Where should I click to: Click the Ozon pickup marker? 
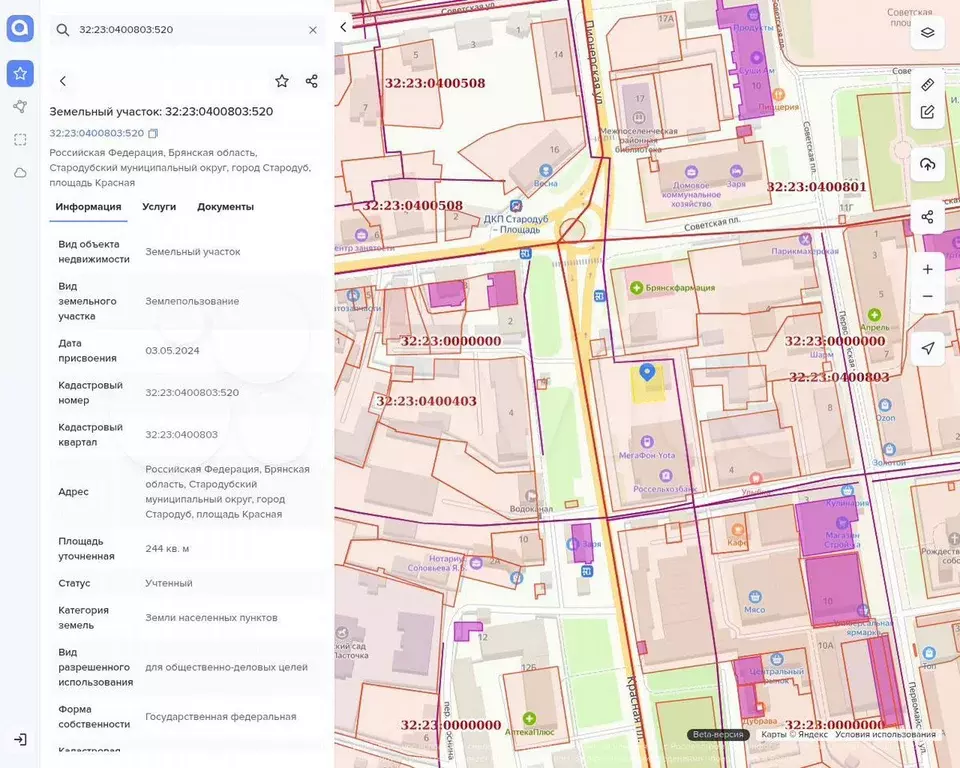[885, 405]
